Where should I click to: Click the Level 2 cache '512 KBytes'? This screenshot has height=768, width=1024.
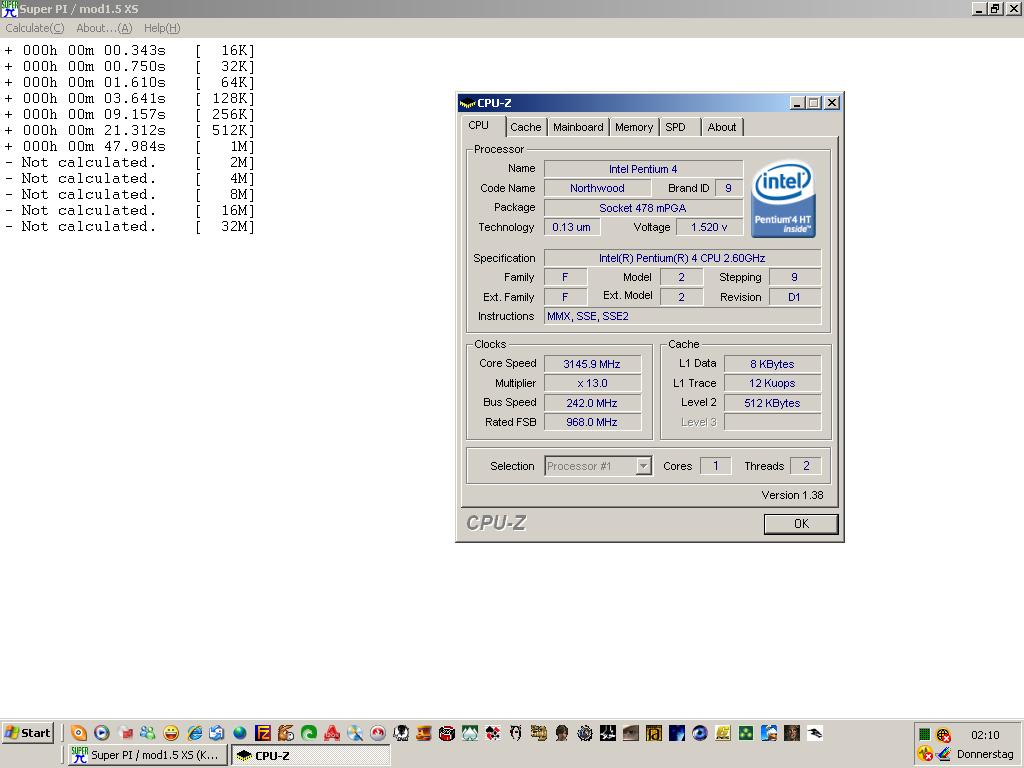point(773,403)
